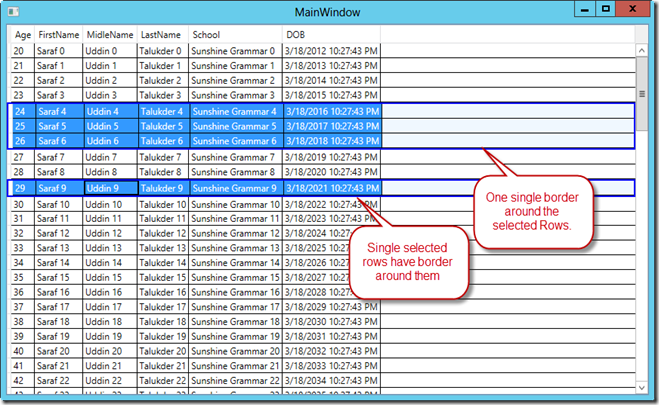Screen dimensions: 659x405
Task: Click Age cell '29'
Action: (x=23, y=188)
